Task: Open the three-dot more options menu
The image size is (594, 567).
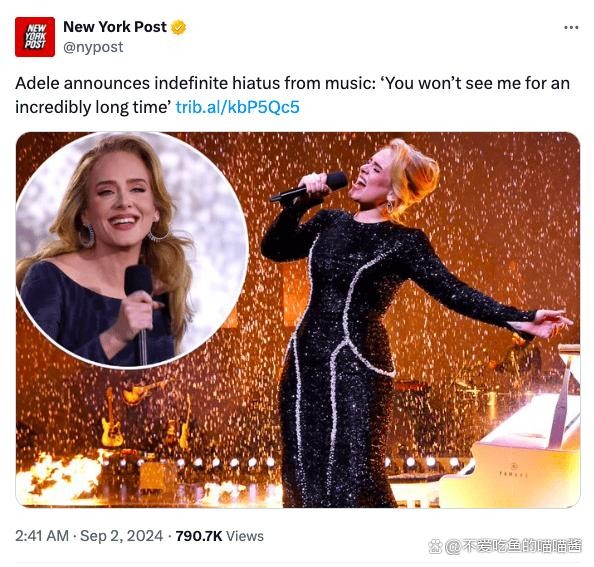Action: pyautogui.click(x=571, y=27)
